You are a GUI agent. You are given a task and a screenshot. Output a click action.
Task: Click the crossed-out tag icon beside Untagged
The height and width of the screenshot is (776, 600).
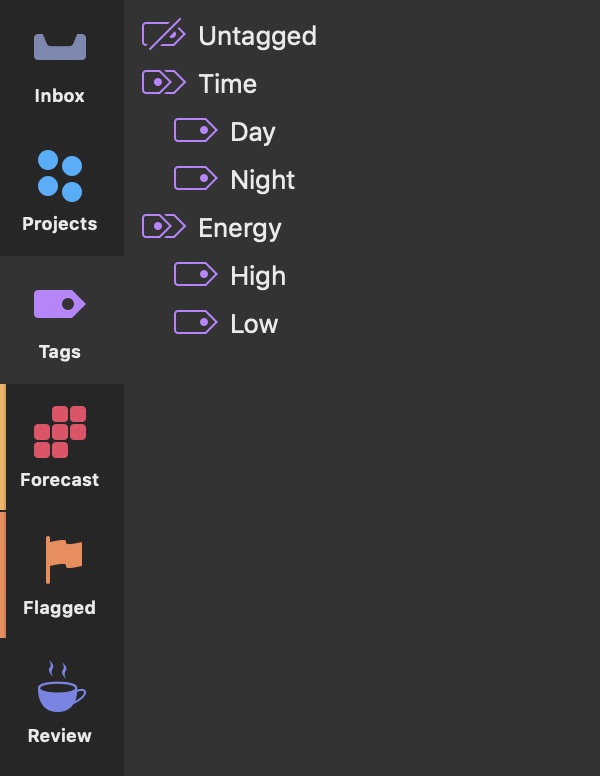[x=164, y=34]
